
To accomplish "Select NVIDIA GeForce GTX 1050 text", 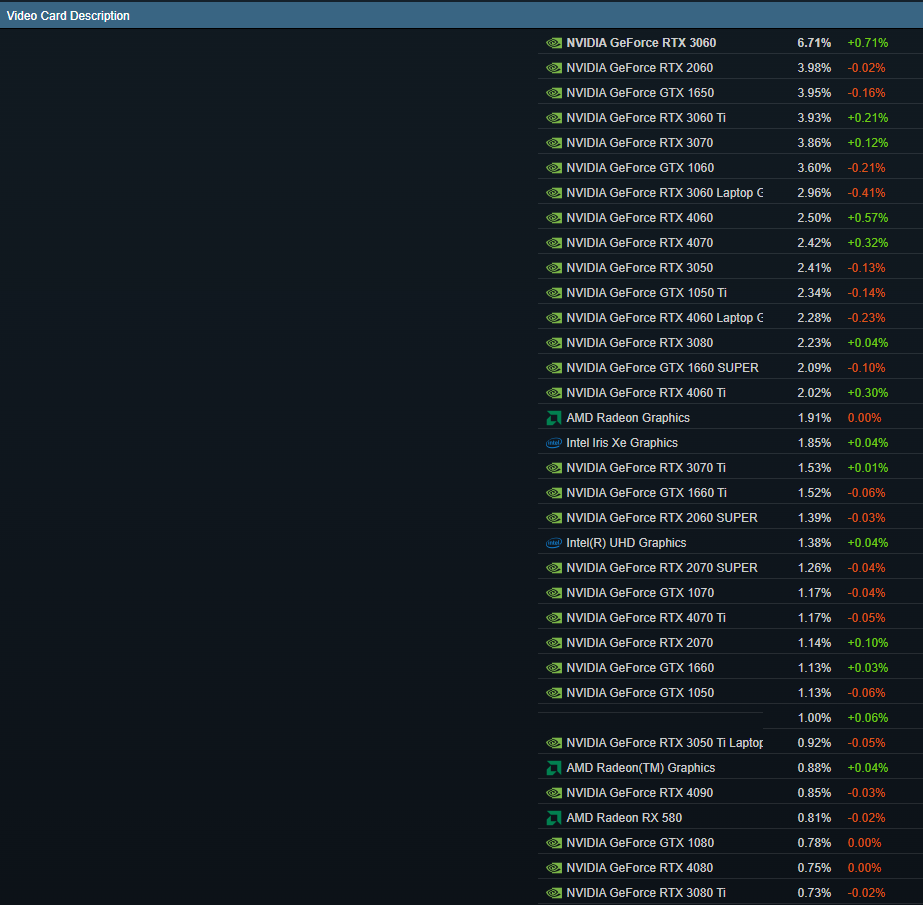I will pyautogui.click(x=640, y=693).
